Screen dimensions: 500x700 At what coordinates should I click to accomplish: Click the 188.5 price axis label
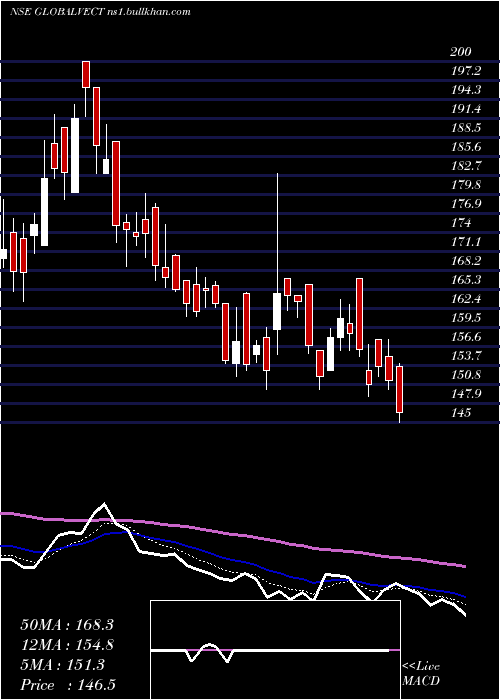click(465, 128)
